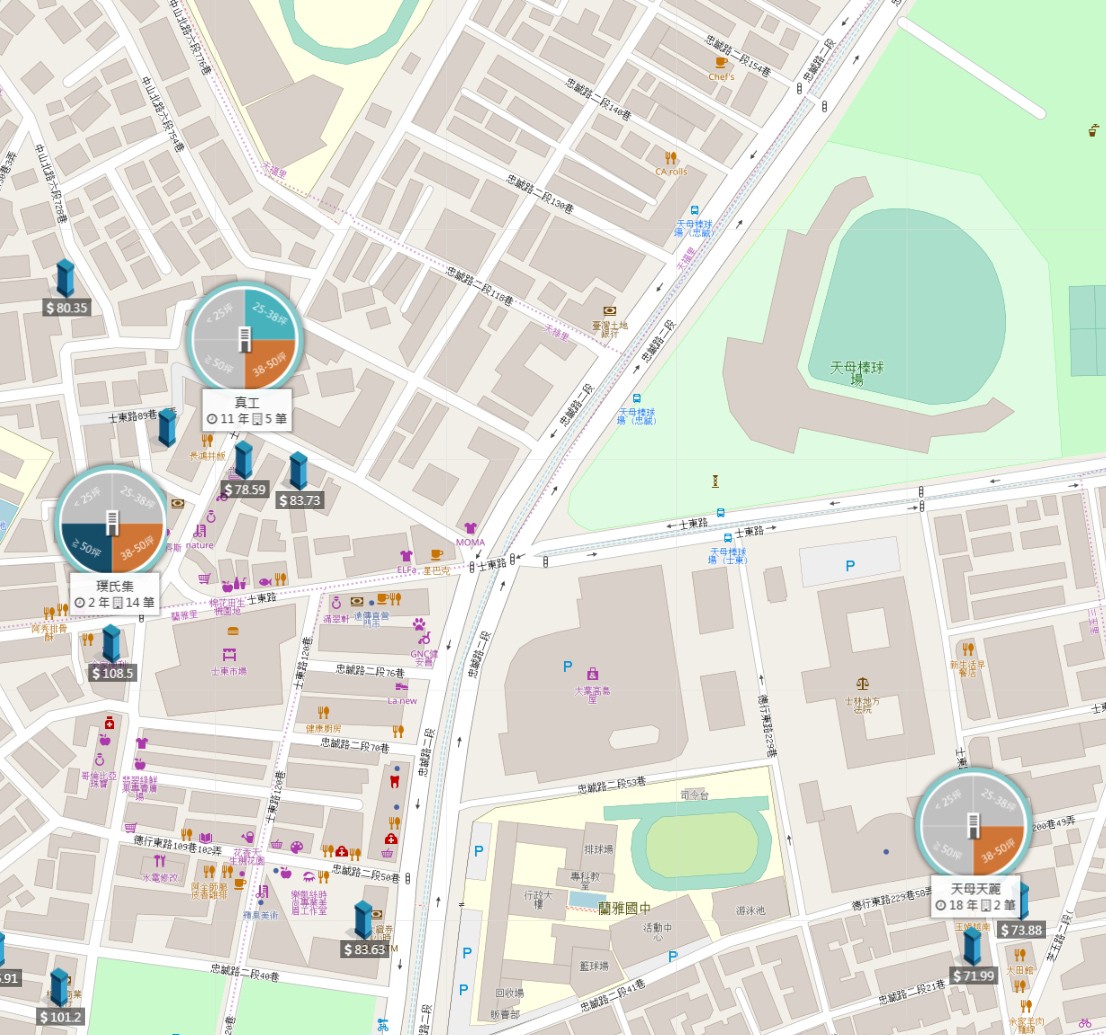Select the $73.88 price label
Viewport: 1106px width, 1035px height.
1021,930
